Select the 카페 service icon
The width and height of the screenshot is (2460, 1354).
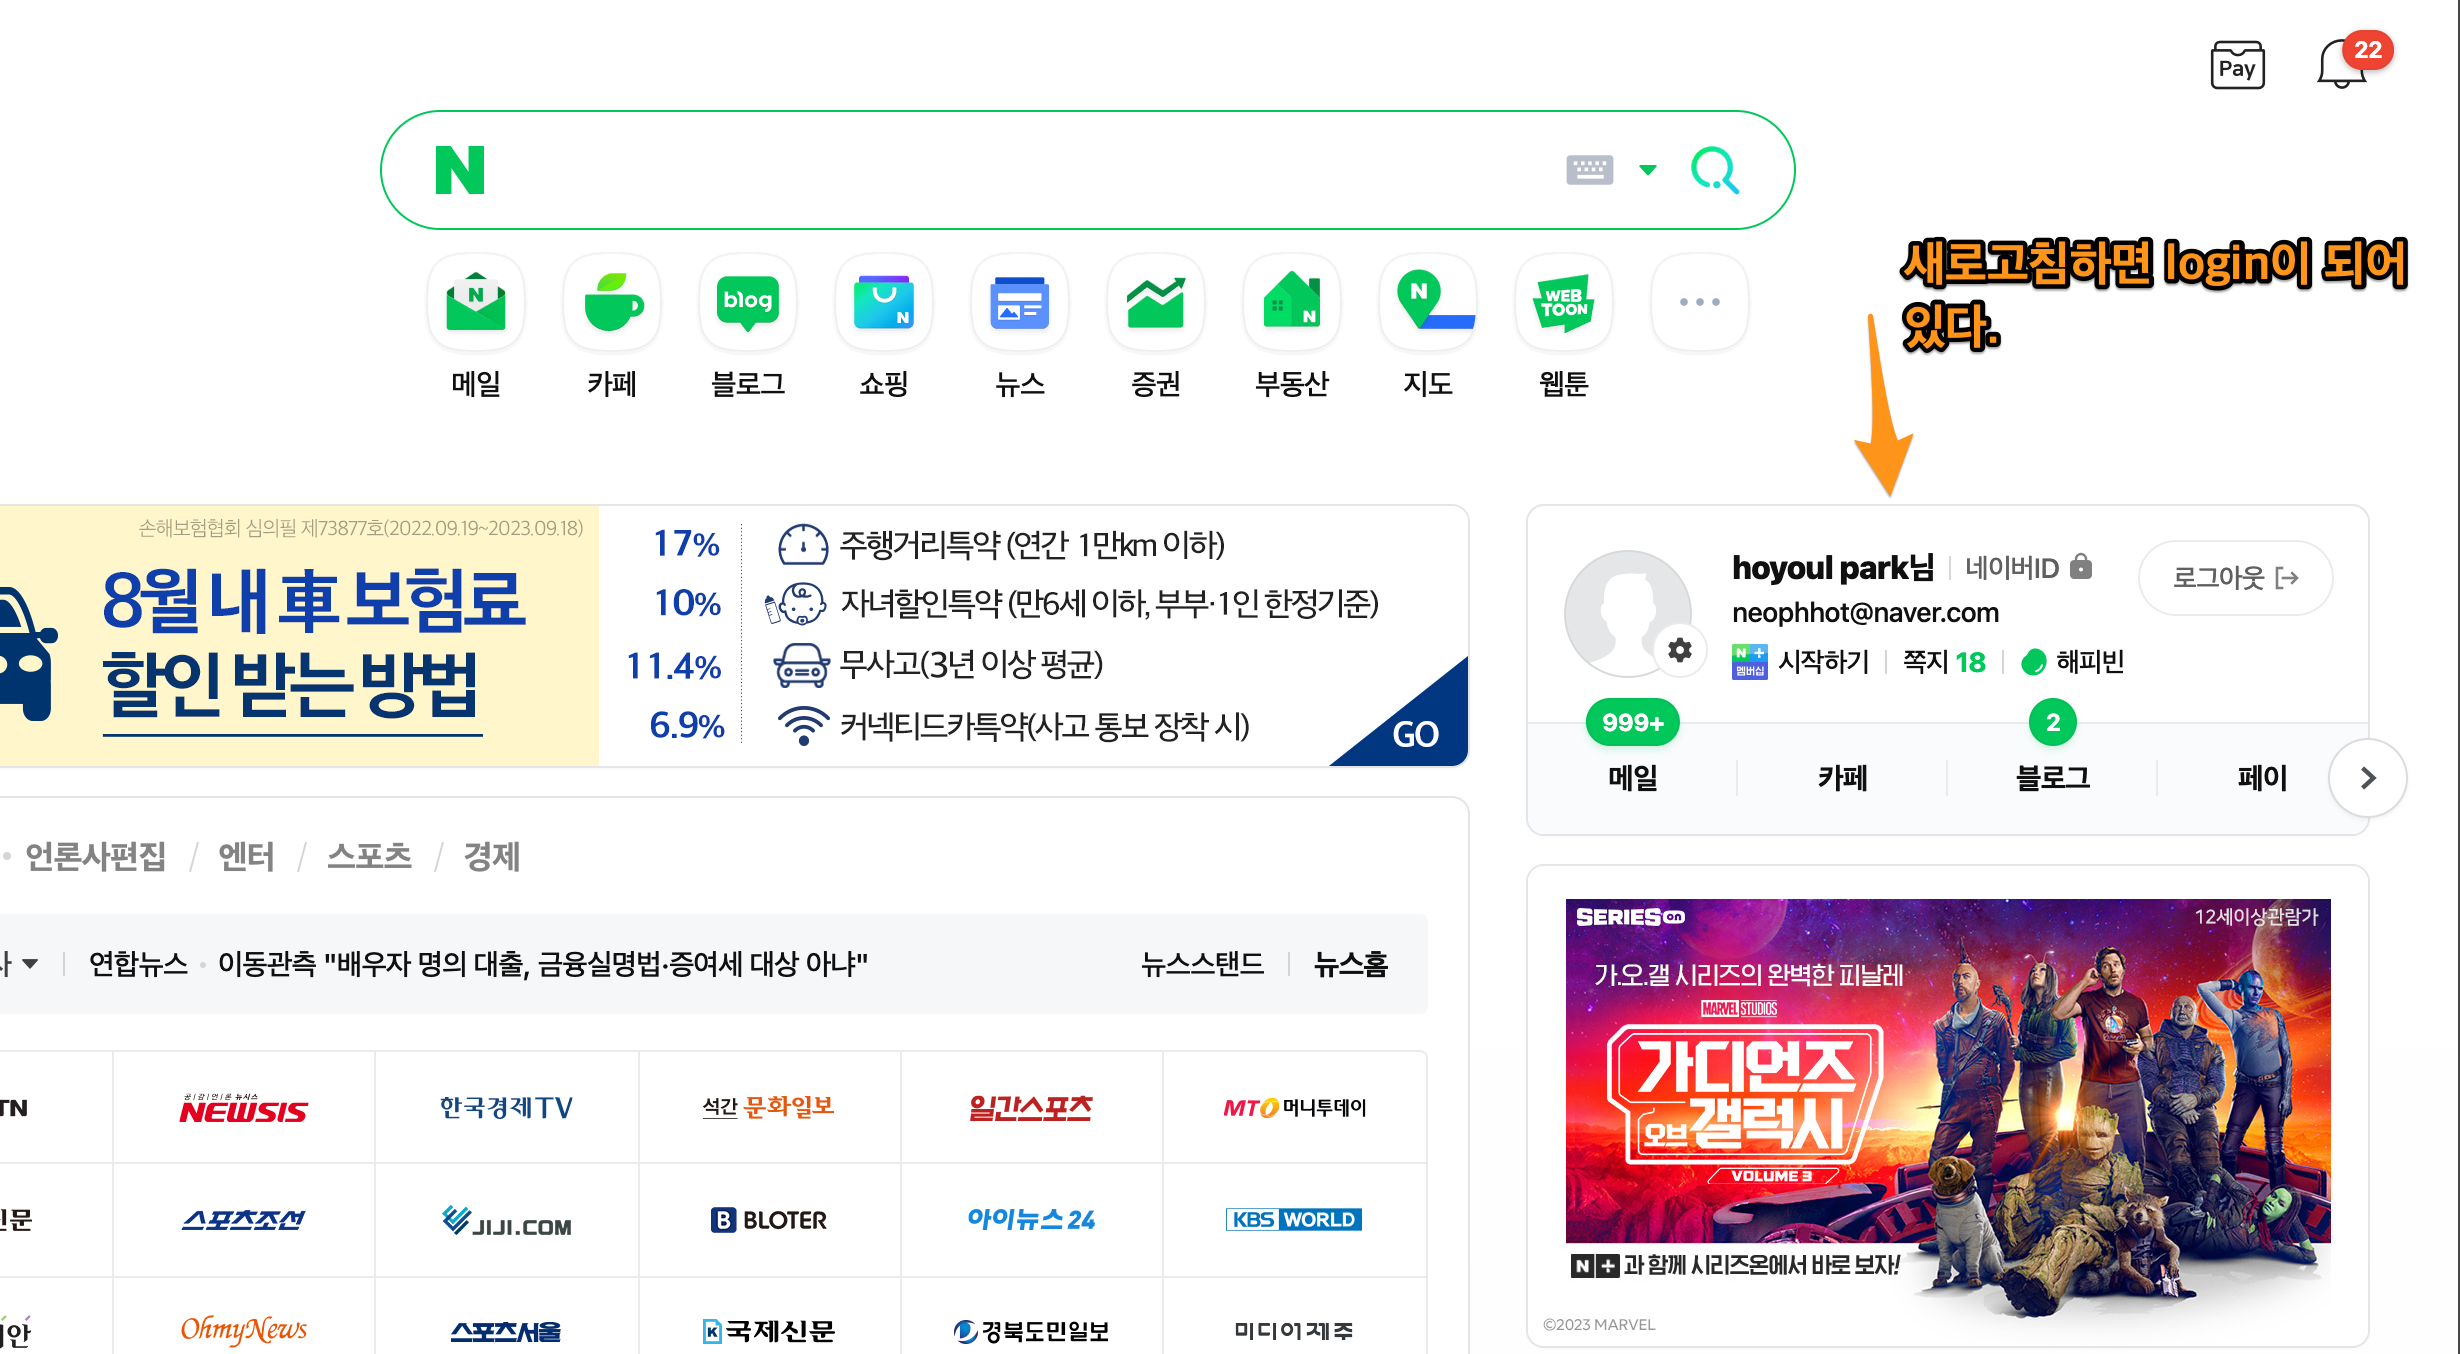[611, 303]
